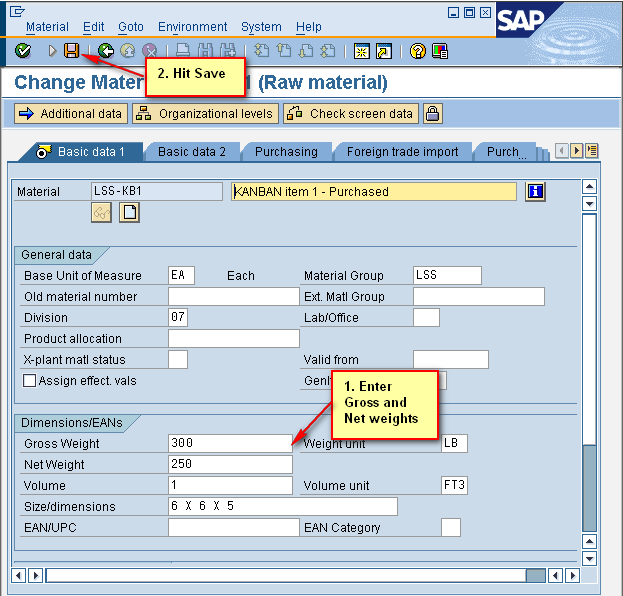Click tab list icon at right of tabs

click(x=592, y=151)
